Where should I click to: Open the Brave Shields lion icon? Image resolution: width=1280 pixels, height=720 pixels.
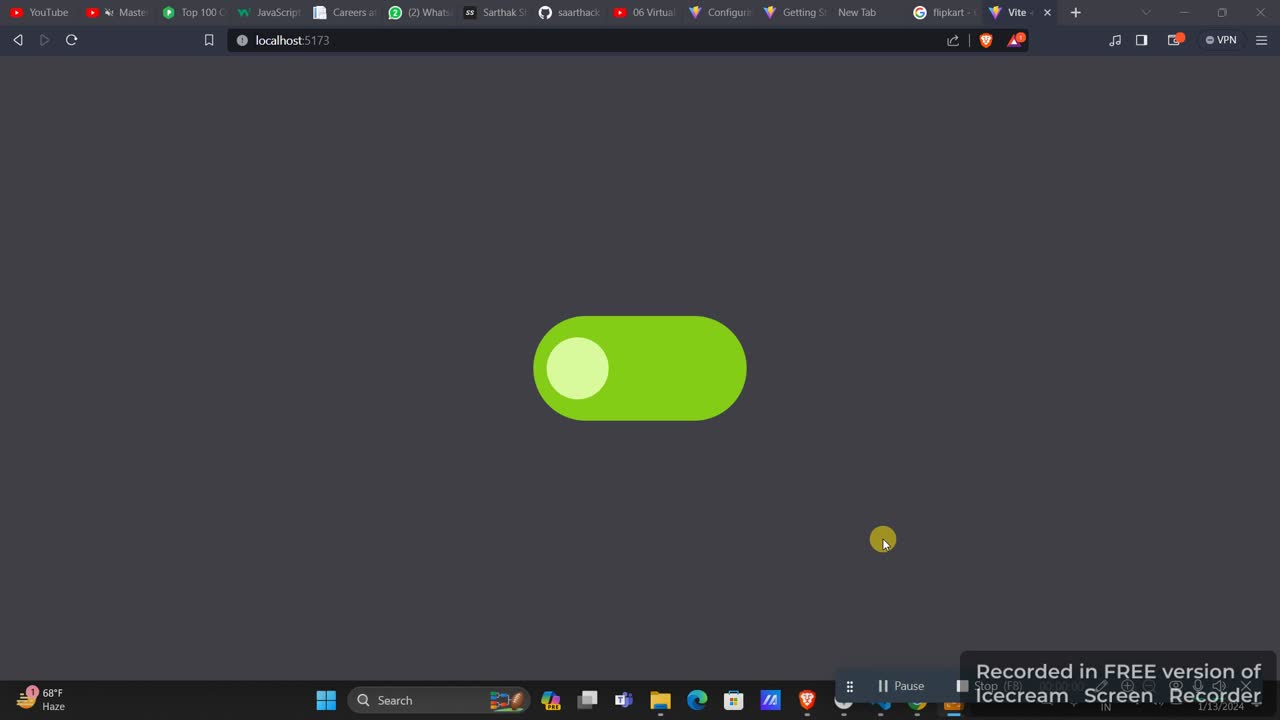coord(986,40)
